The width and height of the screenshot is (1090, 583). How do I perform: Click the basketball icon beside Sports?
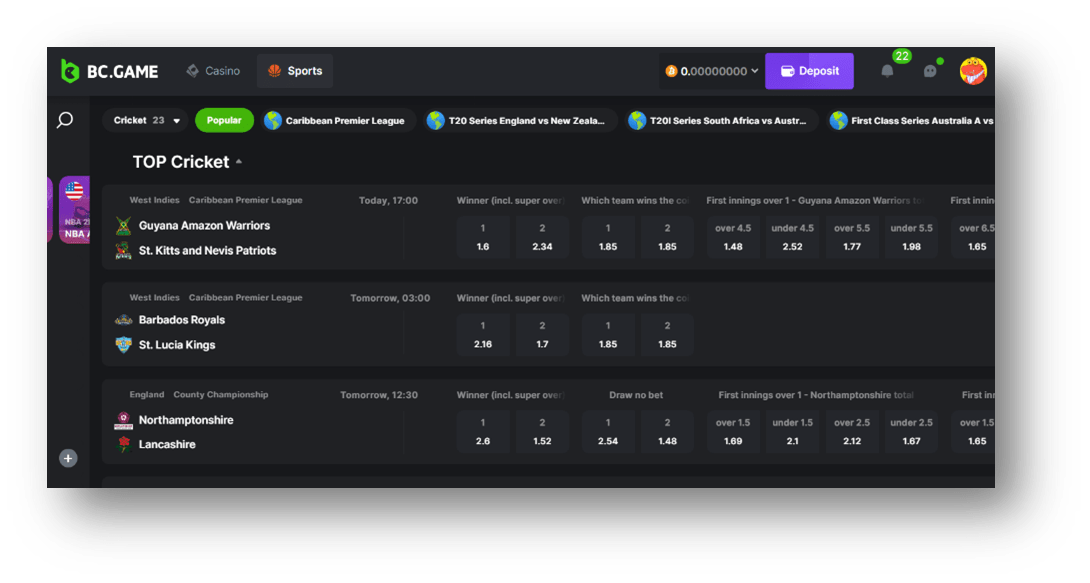(275, 71)
